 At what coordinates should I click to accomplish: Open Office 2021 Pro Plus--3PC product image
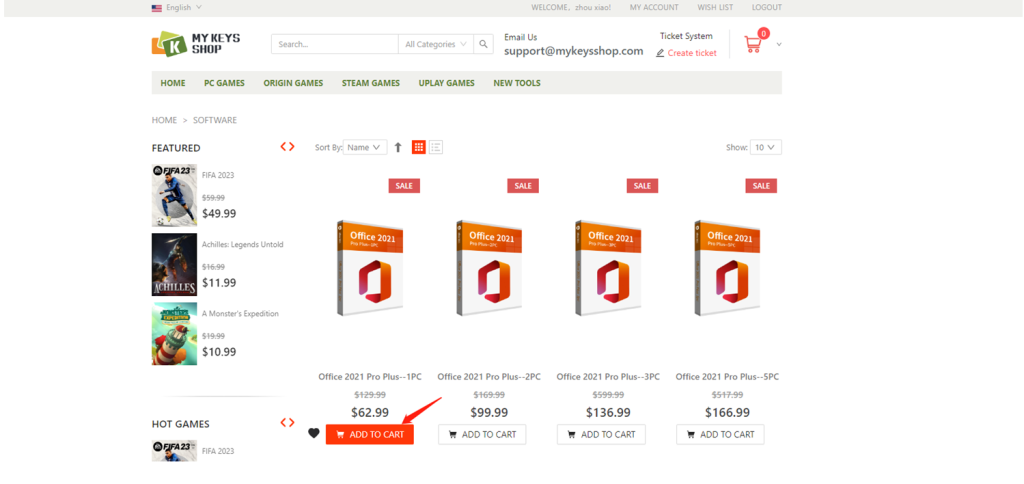608,269
